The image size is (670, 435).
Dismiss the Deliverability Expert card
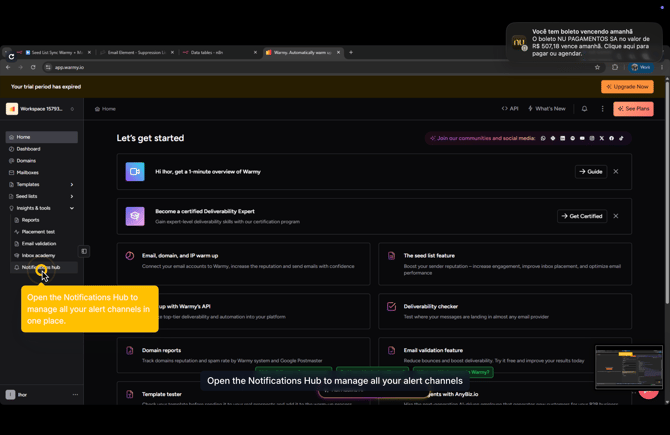[x=616, y=216]
